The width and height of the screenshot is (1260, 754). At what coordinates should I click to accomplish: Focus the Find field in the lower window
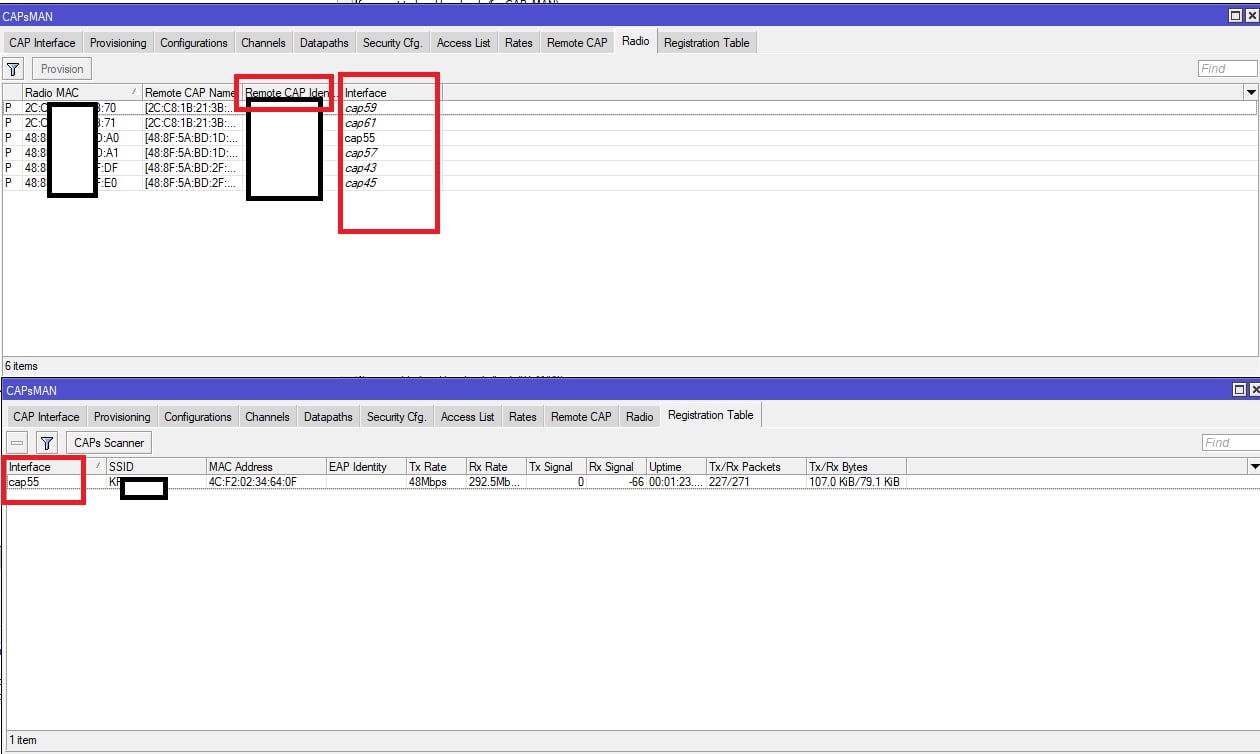(1230, 442)
